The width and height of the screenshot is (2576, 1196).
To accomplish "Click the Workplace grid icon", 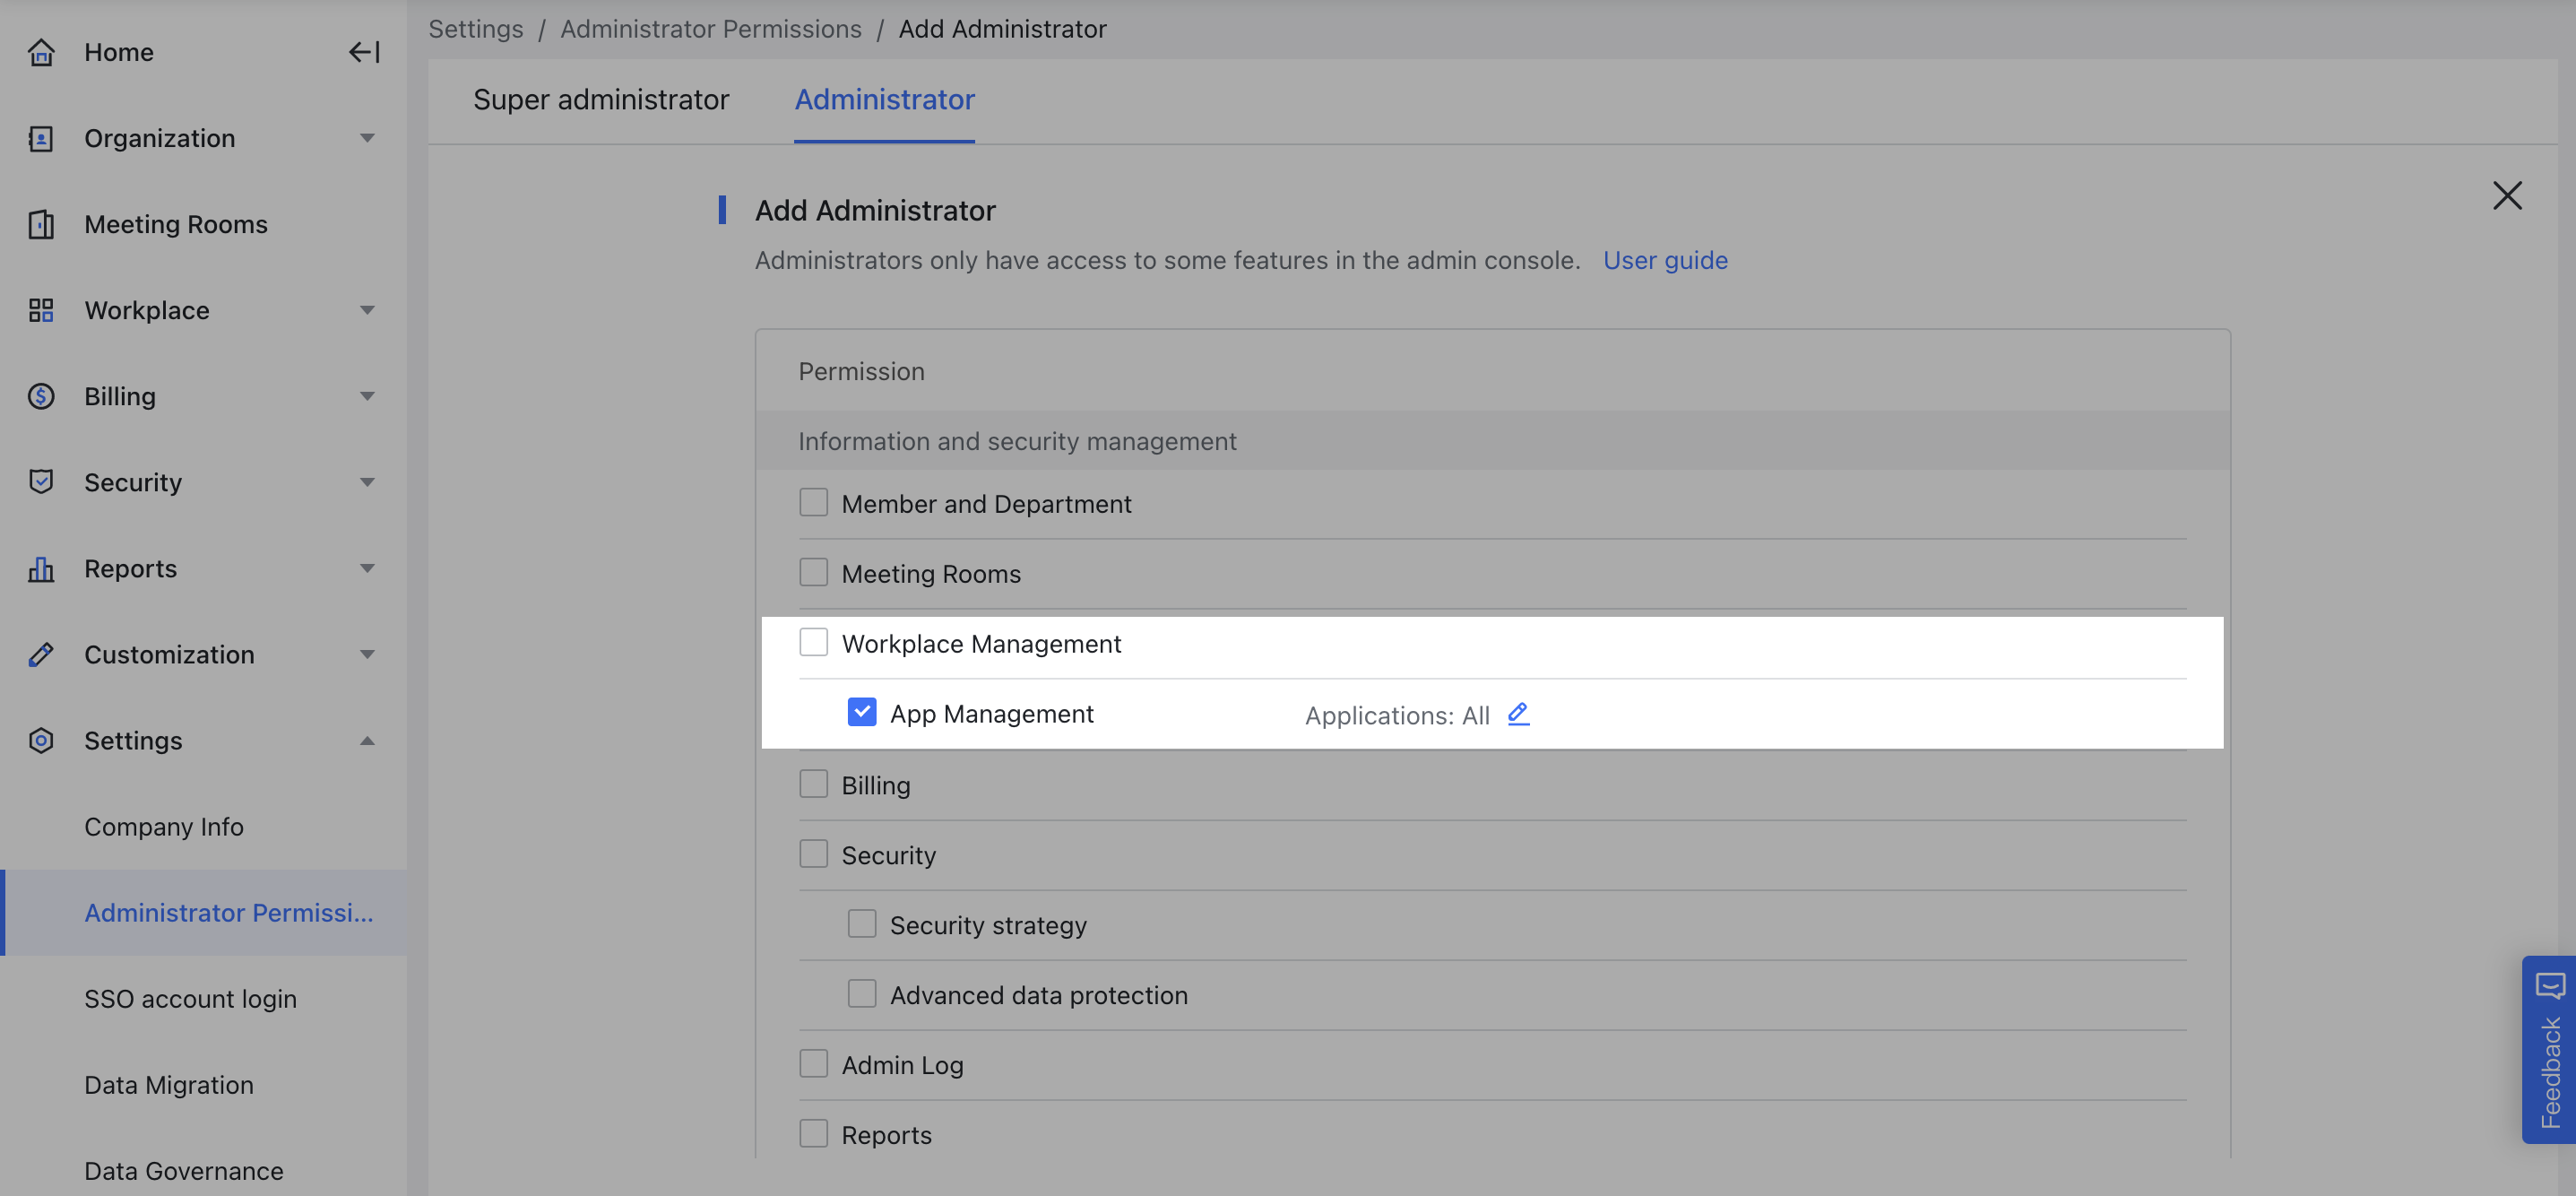I will pos(41,310).
